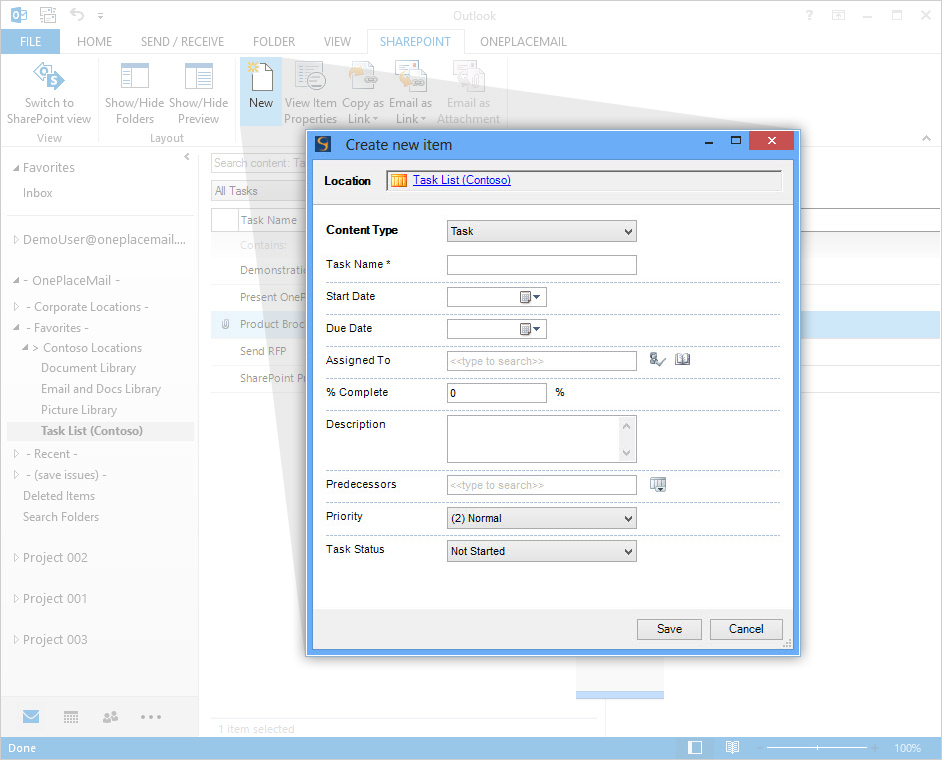Expand the Corporate Locations tree node
This screenshot has height=760, width=942.
click(x=16, y=307)
